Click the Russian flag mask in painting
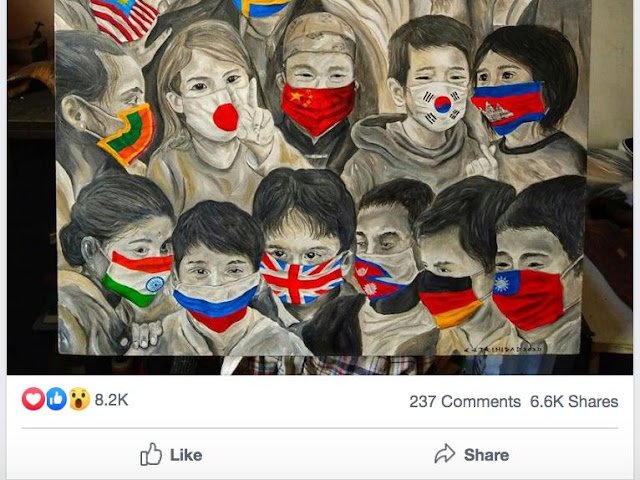Image resolution: width=640 pixels, height=480 pixels. click(215, 308)
